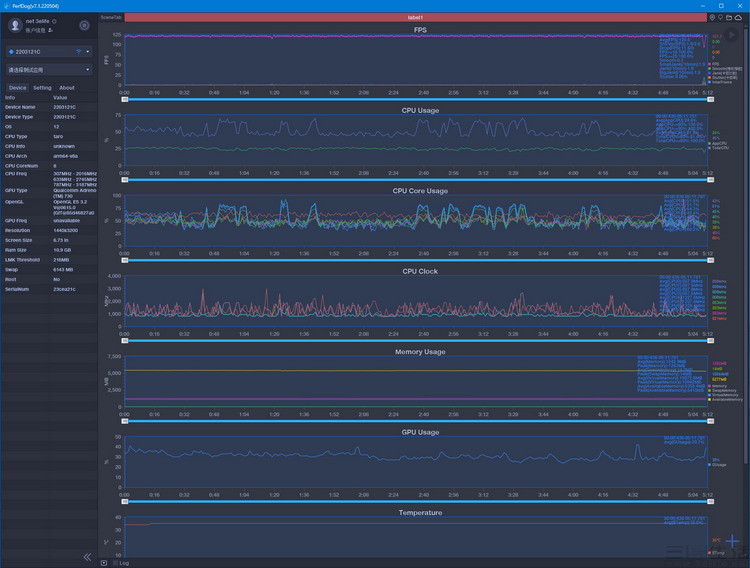The image size is (750, 568).
Task: Click the GPU Usage chart left range handle
Action: pos(125,501)
